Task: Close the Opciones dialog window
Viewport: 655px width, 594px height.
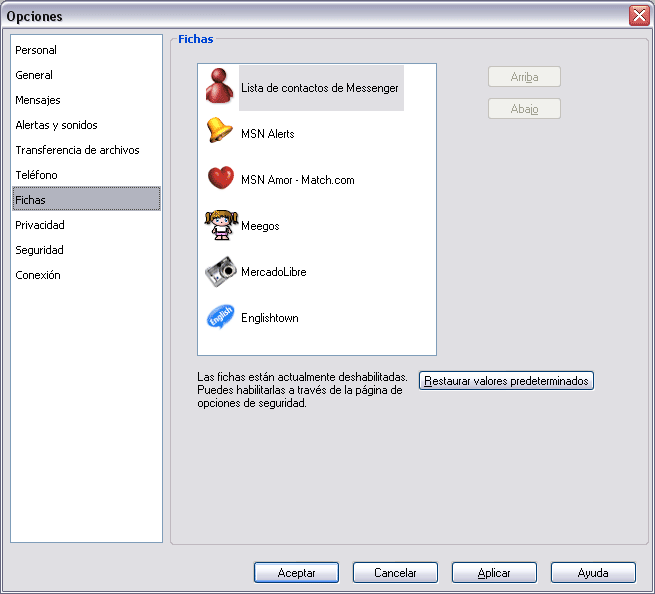Action: tap(639, 16)
